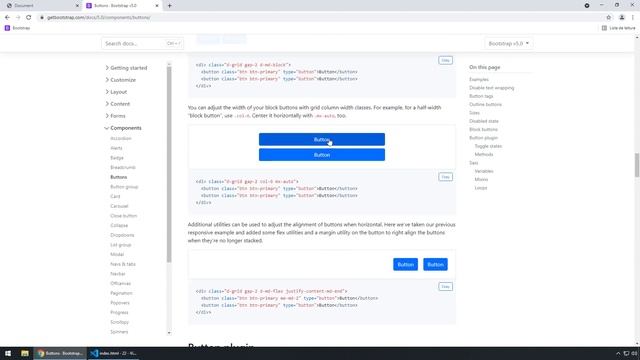Click the lower half-width blue Button example
Screen dimensions: 640x360
tap(322, 155)
